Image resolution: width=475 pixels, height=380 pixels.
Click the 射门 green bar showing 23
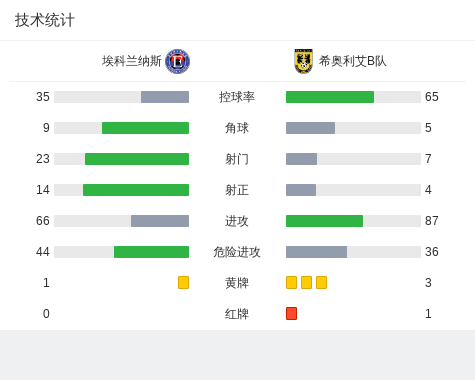137,159
